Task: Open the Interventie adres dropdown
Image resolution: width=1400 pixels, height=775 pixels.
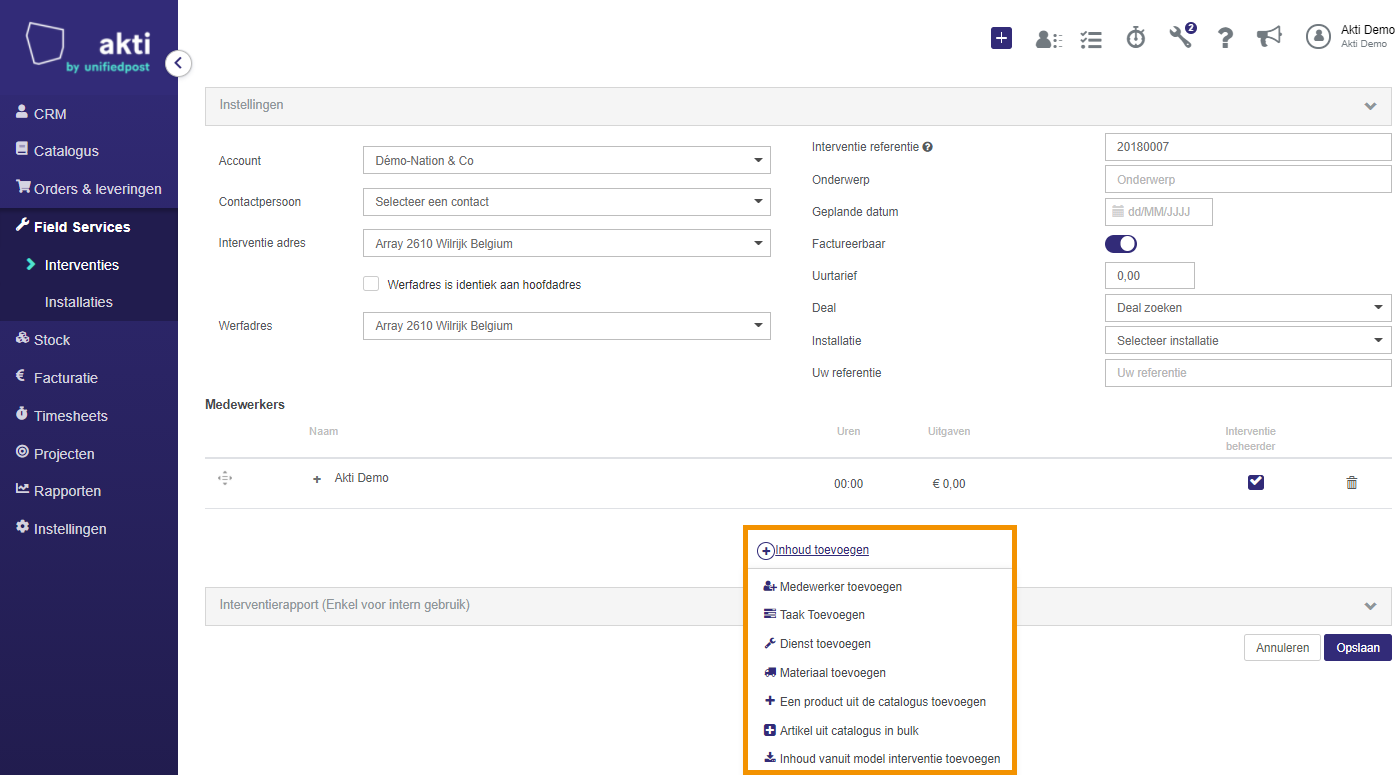Action: 567,243
